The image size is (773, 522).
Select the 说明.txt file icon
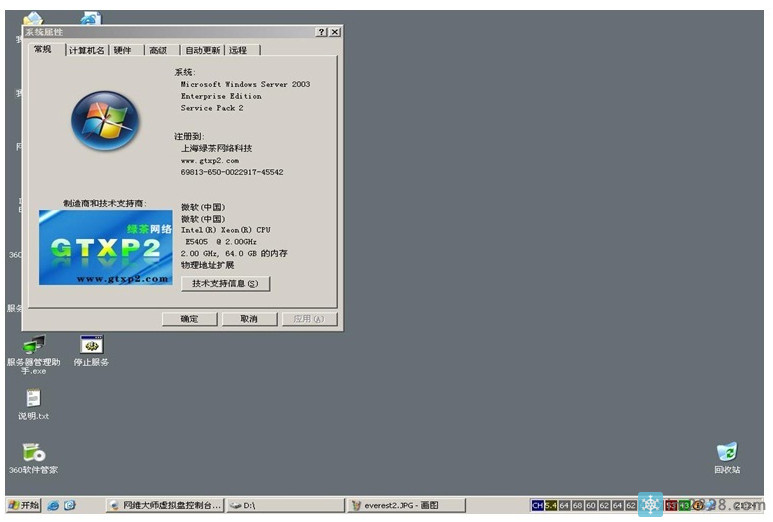click(33, 399)
